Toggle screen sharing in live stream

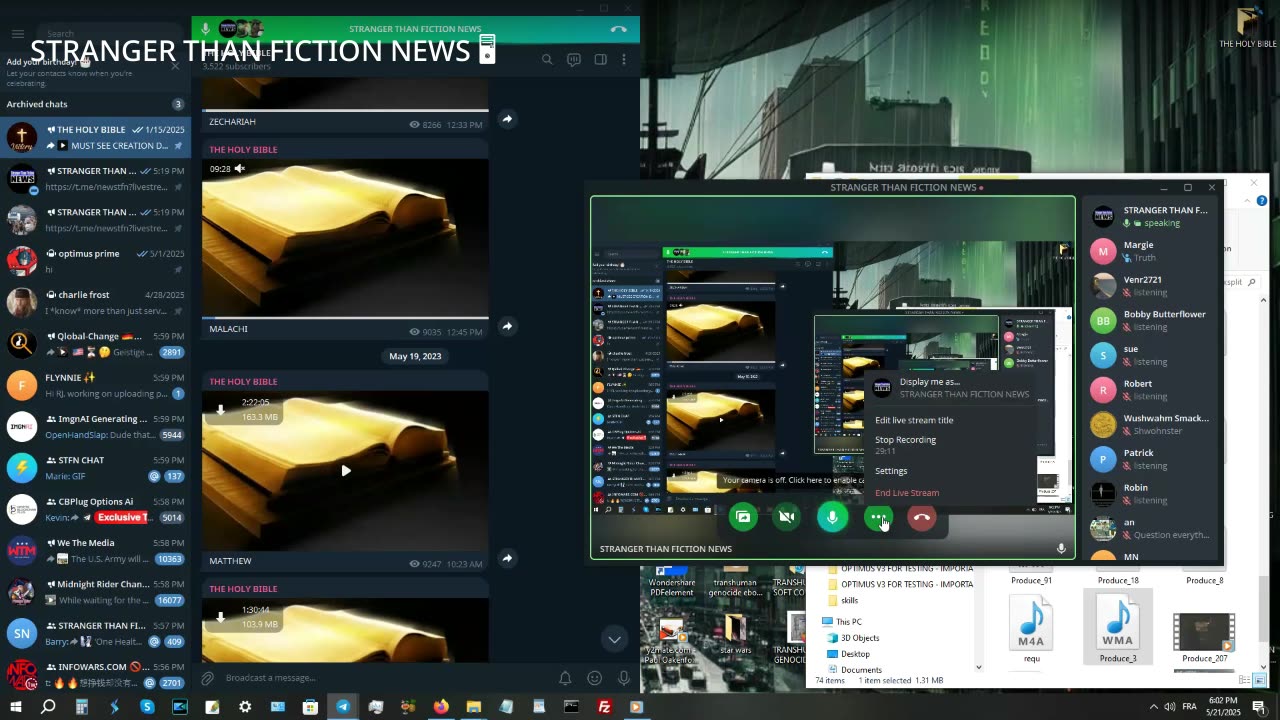[743, 517]
